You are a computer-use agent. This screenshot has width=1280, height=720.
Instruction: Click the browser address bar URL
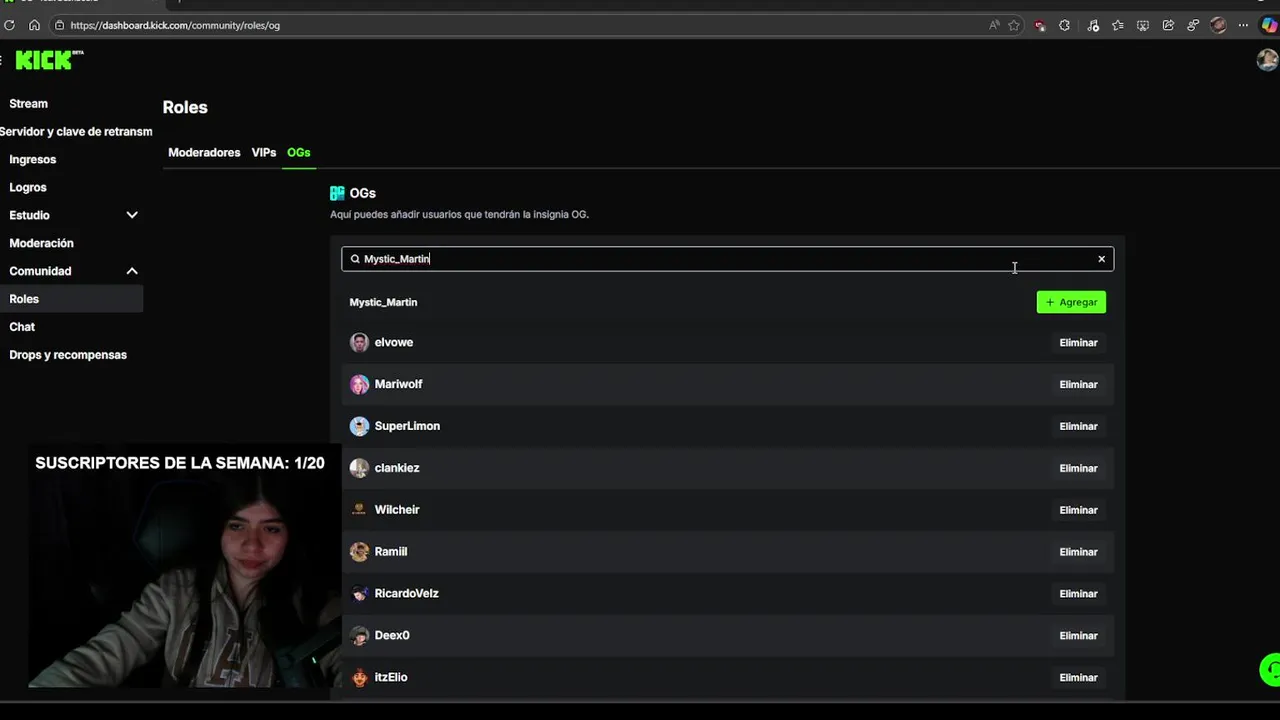click(175, 25)
